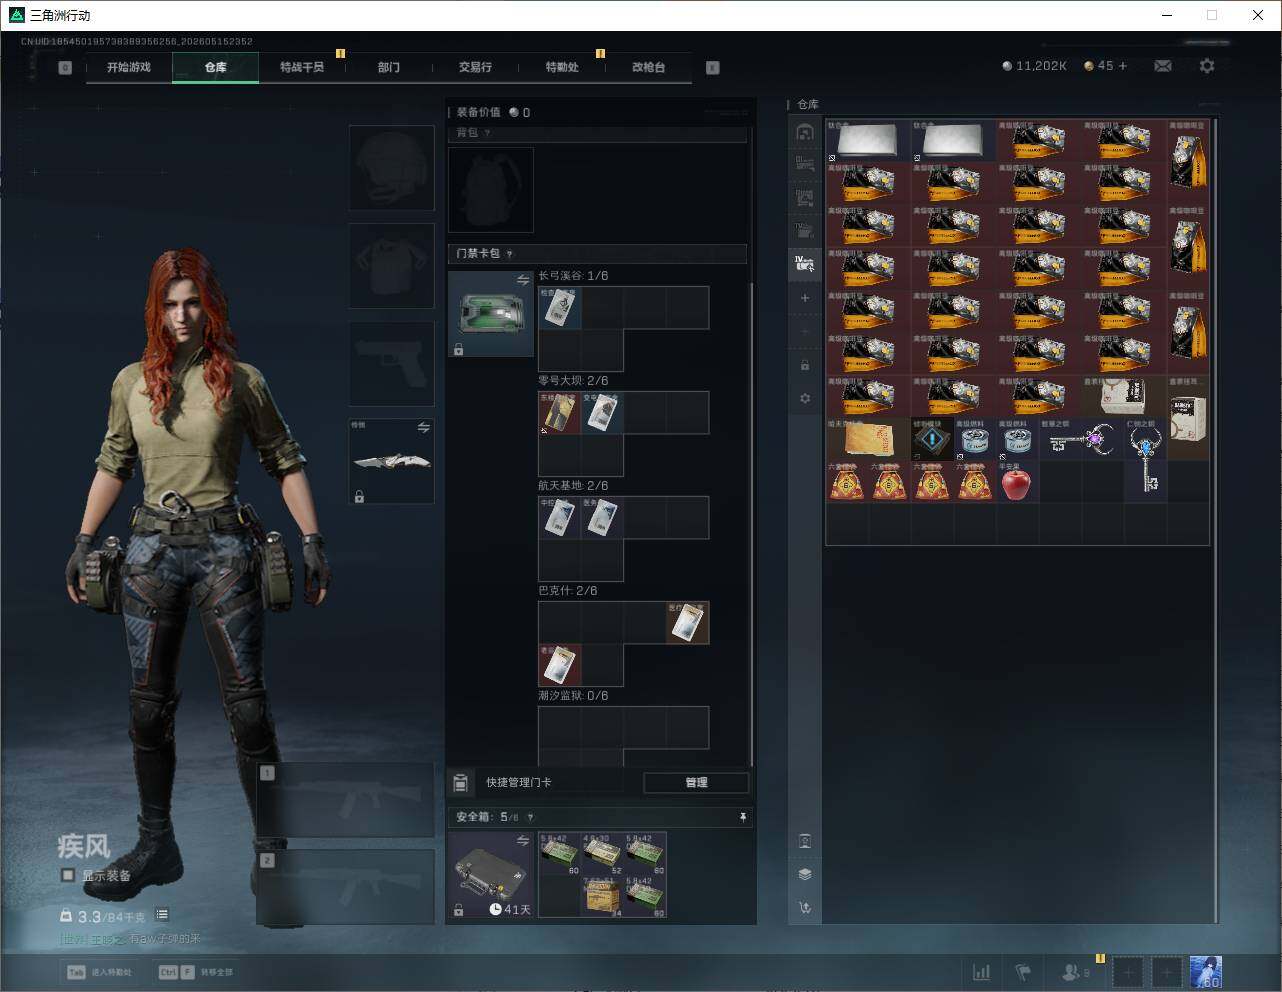1282x992 pixels.
Task: Select the highlighted IV warehouse page icon
Action: tap(805, 264)
